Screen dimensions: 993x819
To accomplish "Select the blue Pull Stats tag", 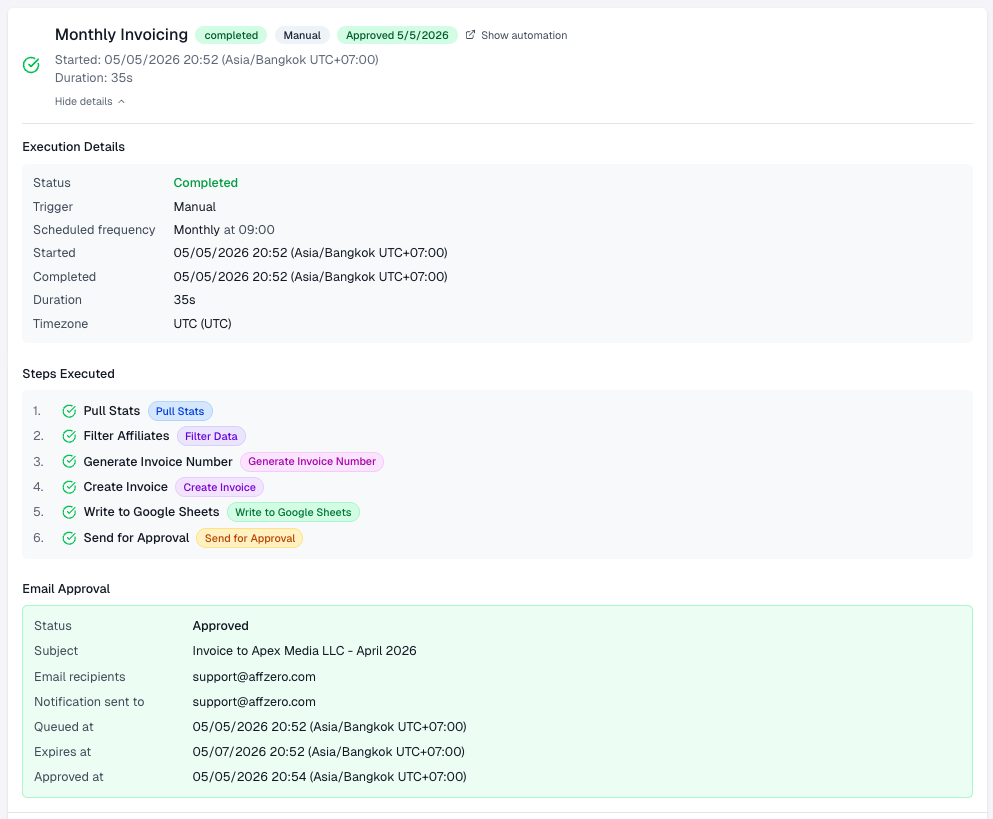I will (180, 411).
